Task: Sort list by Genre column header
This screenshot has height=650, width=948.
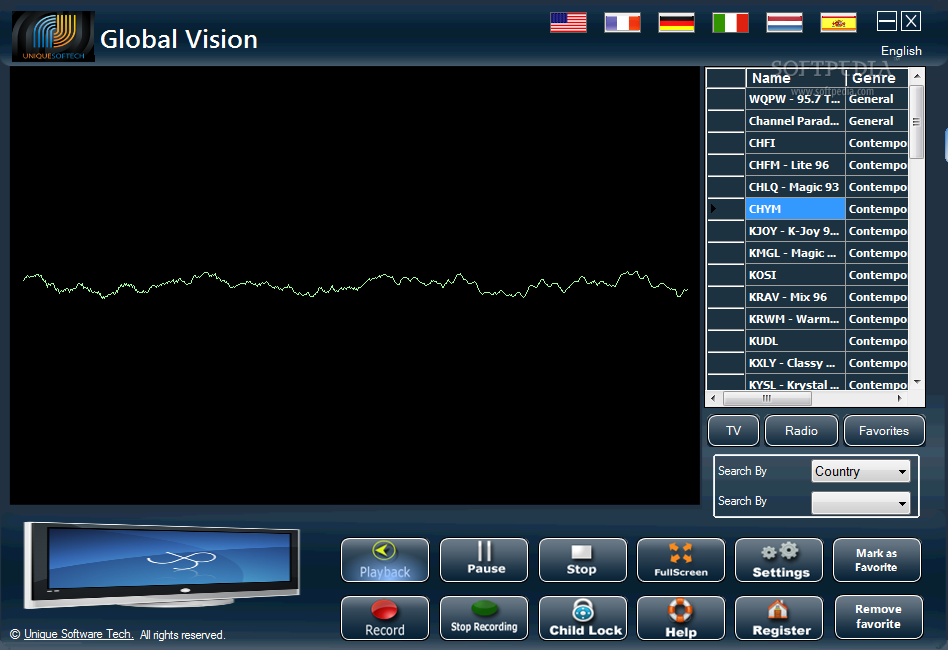Action: (x=877, y=78)
